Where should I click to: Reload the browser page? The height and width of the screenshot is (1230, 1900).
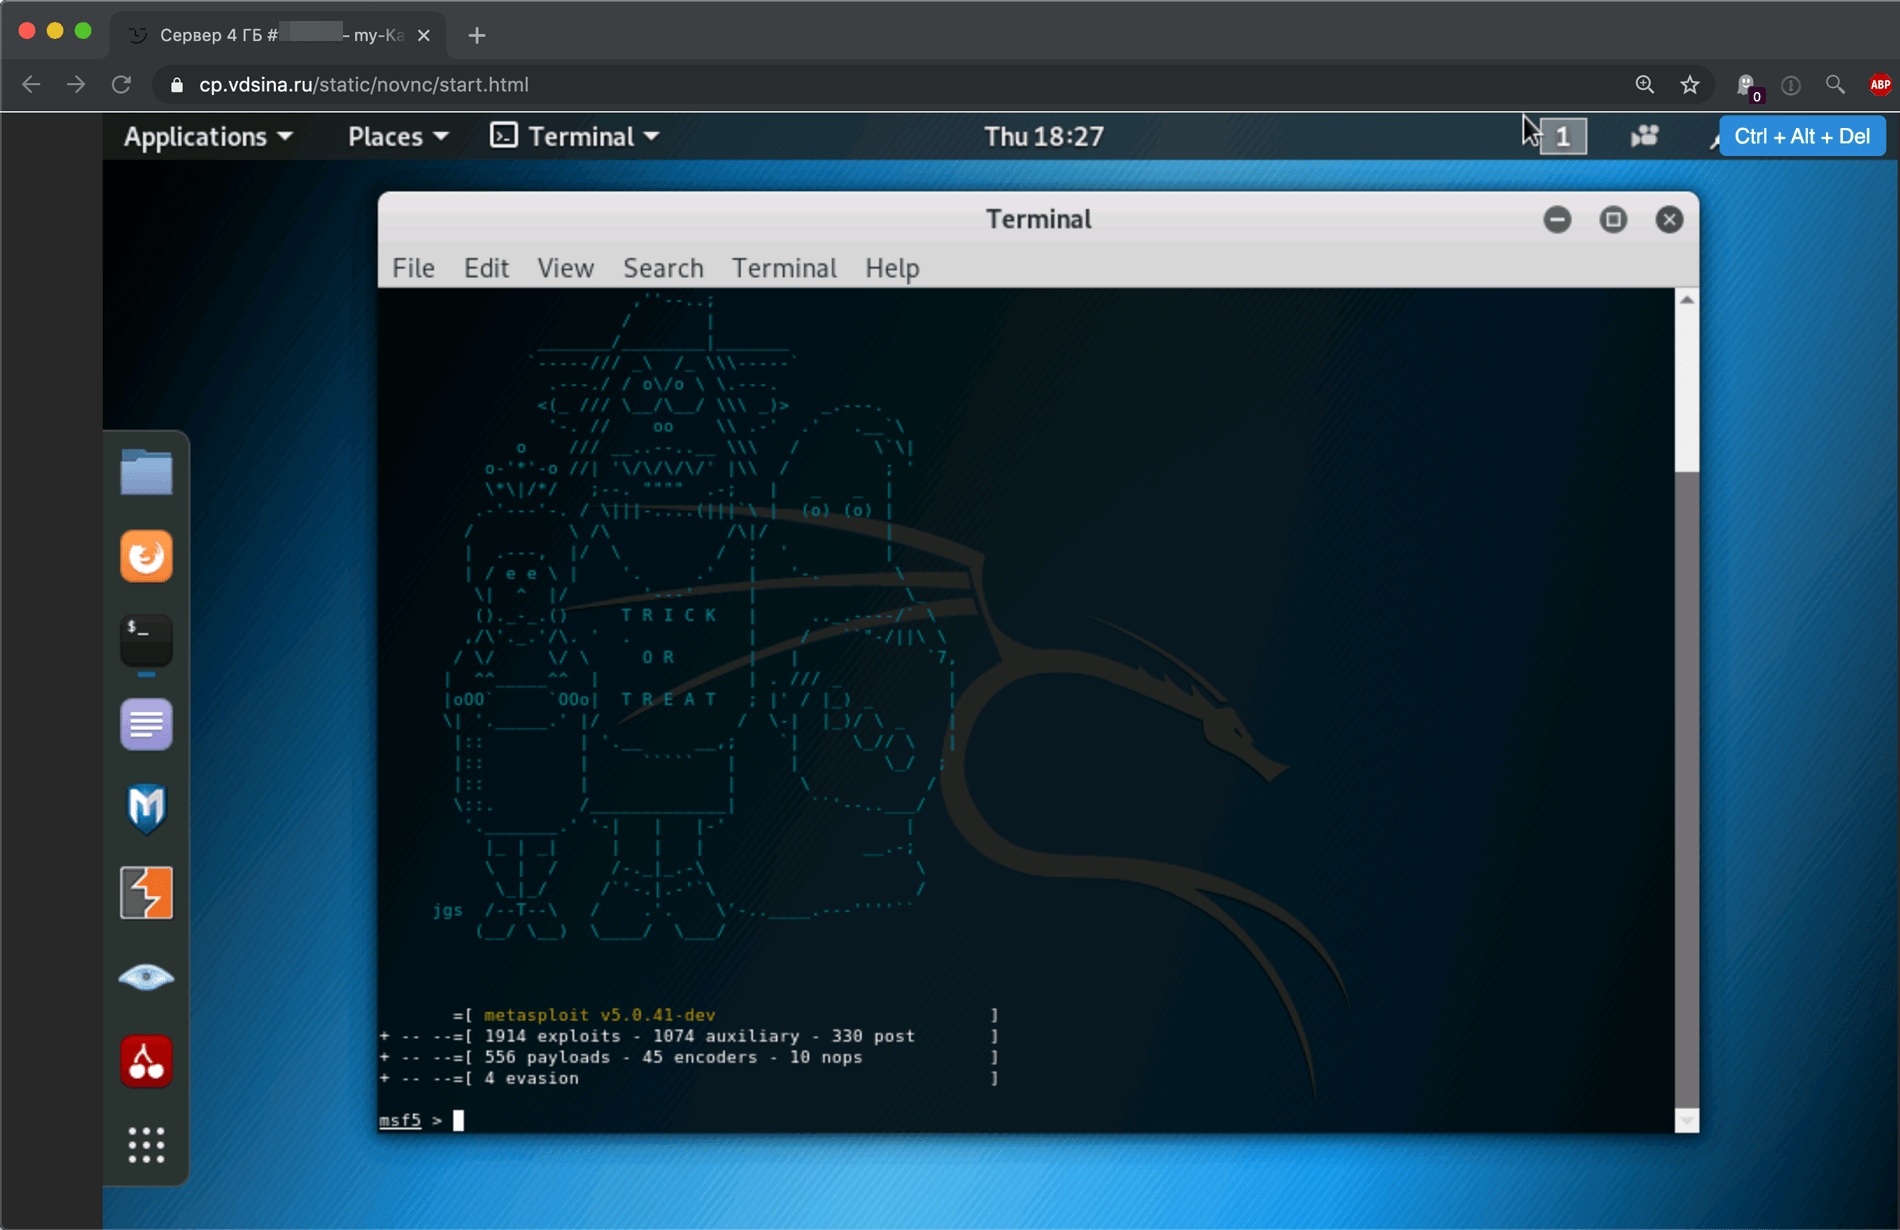pos(121,85)
